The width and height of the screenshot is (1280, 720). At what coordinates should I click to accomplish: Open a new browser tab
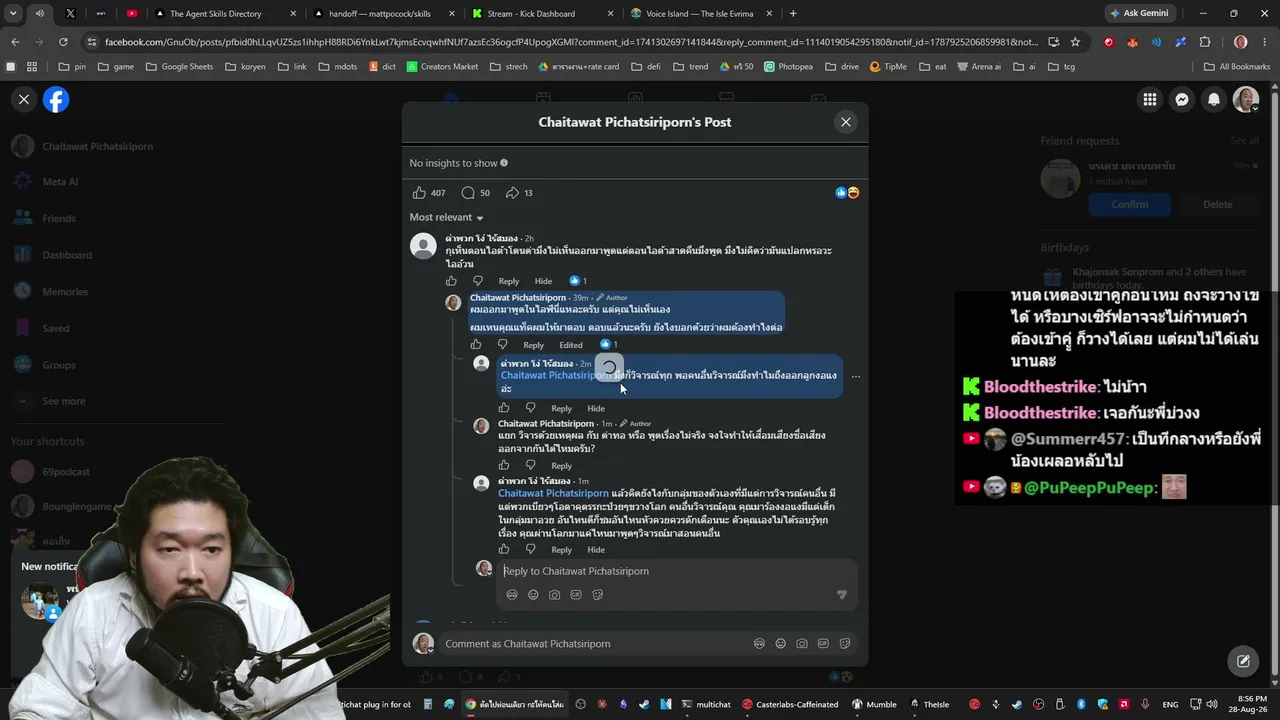(793, 14)
